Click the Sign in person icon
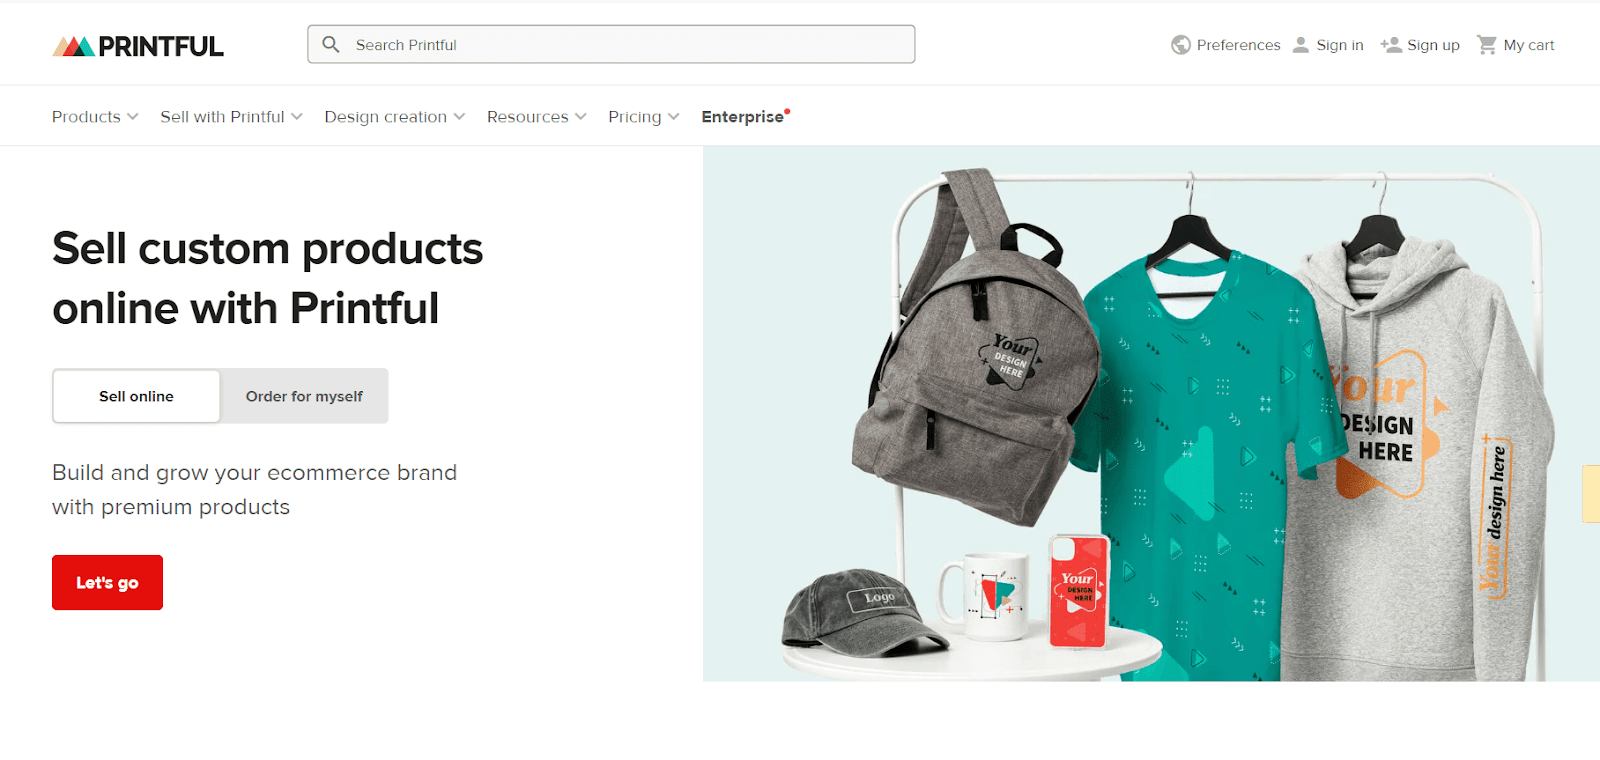The image size is (1600, 760). click(1301, 45)
